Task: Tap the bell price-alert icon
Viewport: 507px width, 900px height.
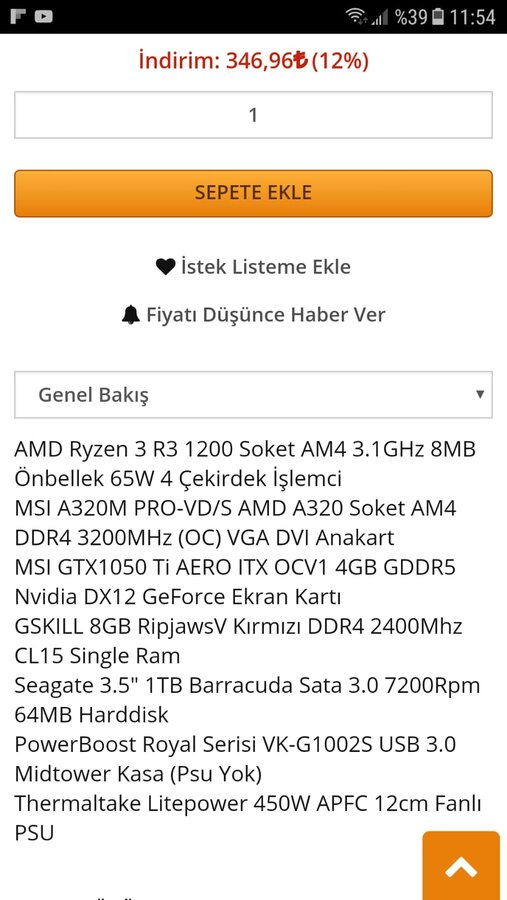Action: 131,315
